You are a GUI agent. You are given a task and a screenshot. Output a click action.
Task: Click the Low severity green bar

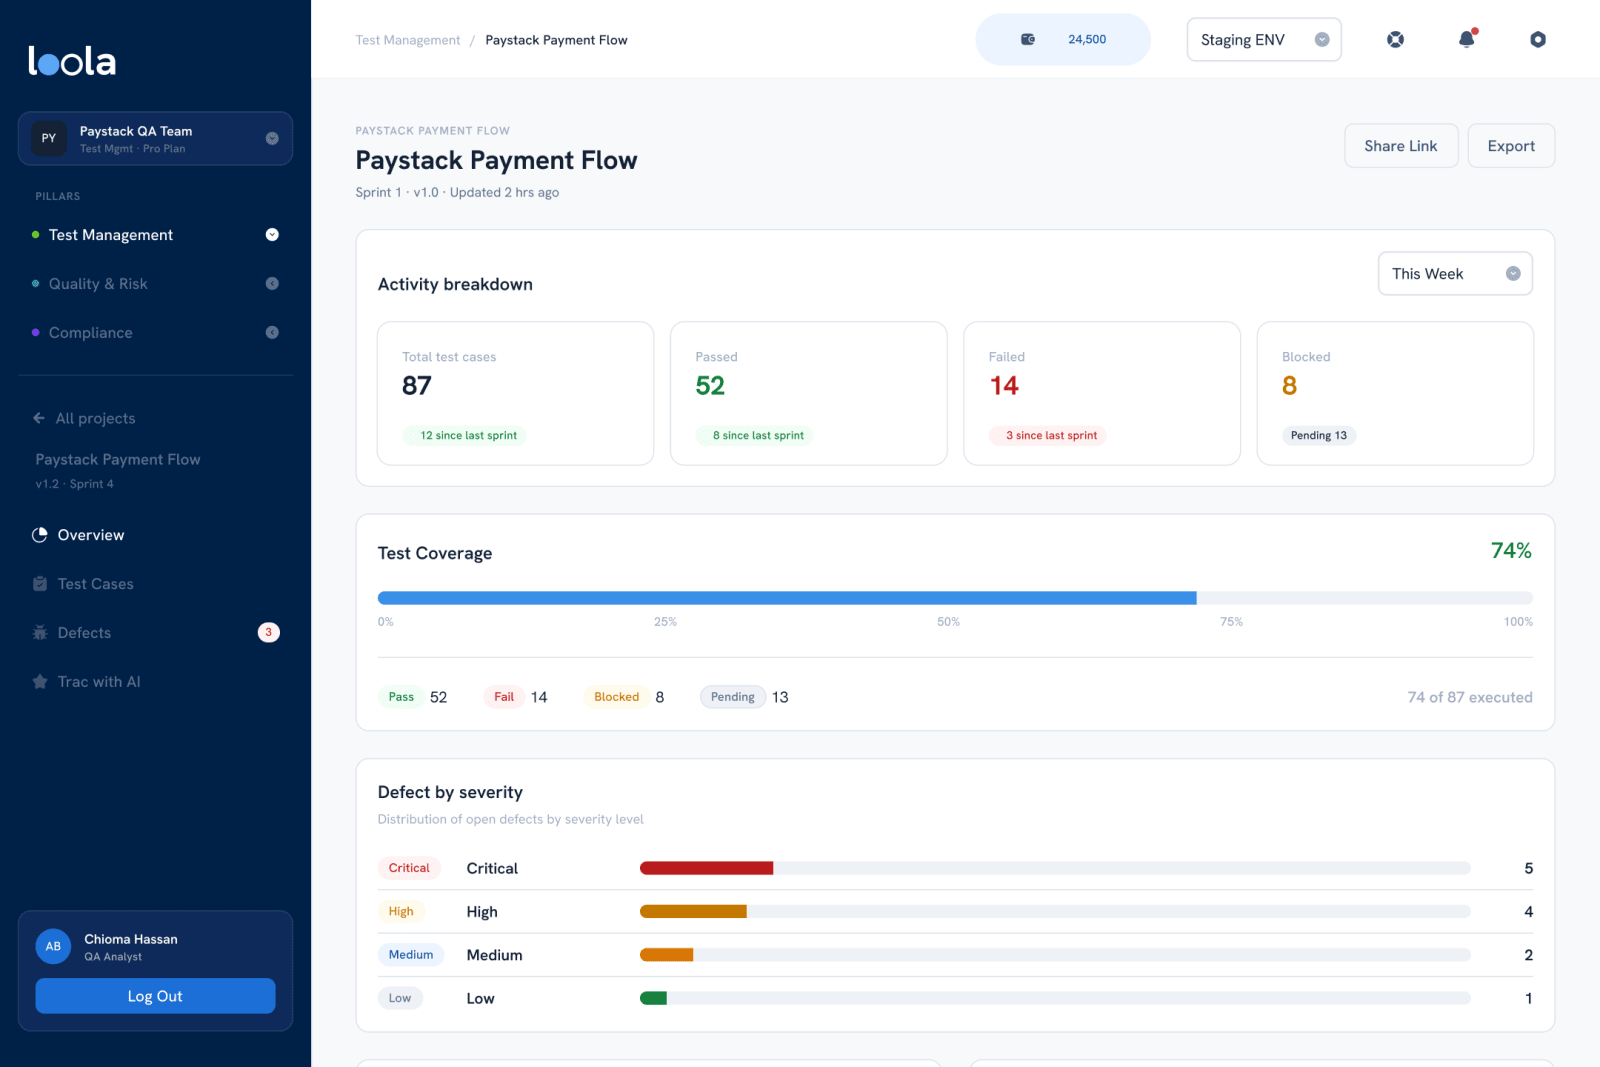click(x=653, y=998)
